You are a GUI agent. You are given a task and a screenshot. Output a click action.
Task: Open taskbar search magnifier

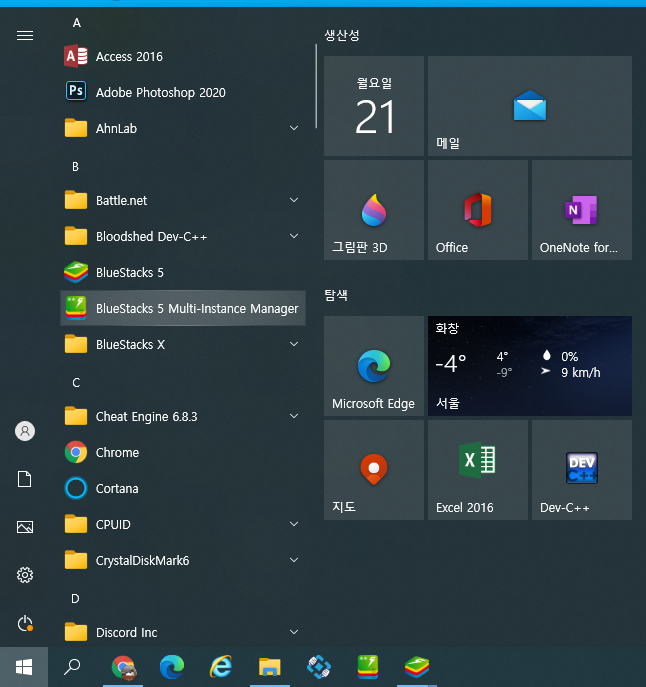(x=72, y=667)
